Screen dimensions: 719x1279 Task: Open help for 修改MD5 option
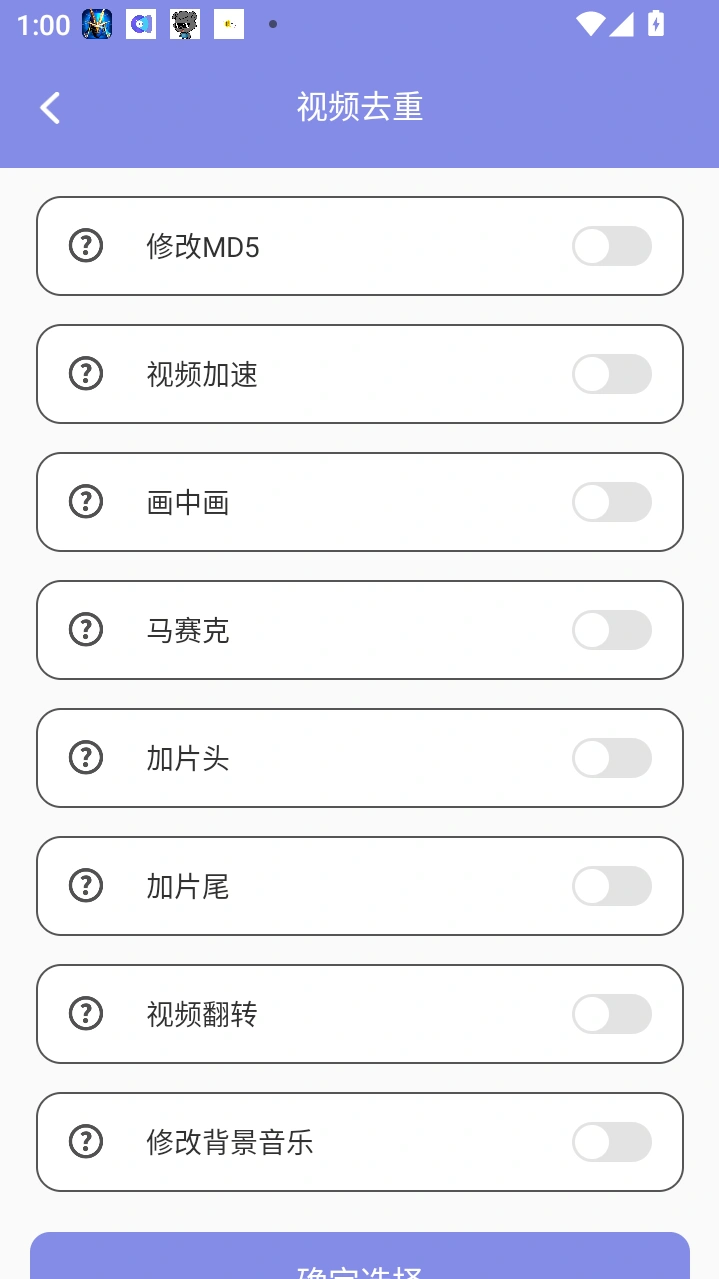click(x=86, y=245)
